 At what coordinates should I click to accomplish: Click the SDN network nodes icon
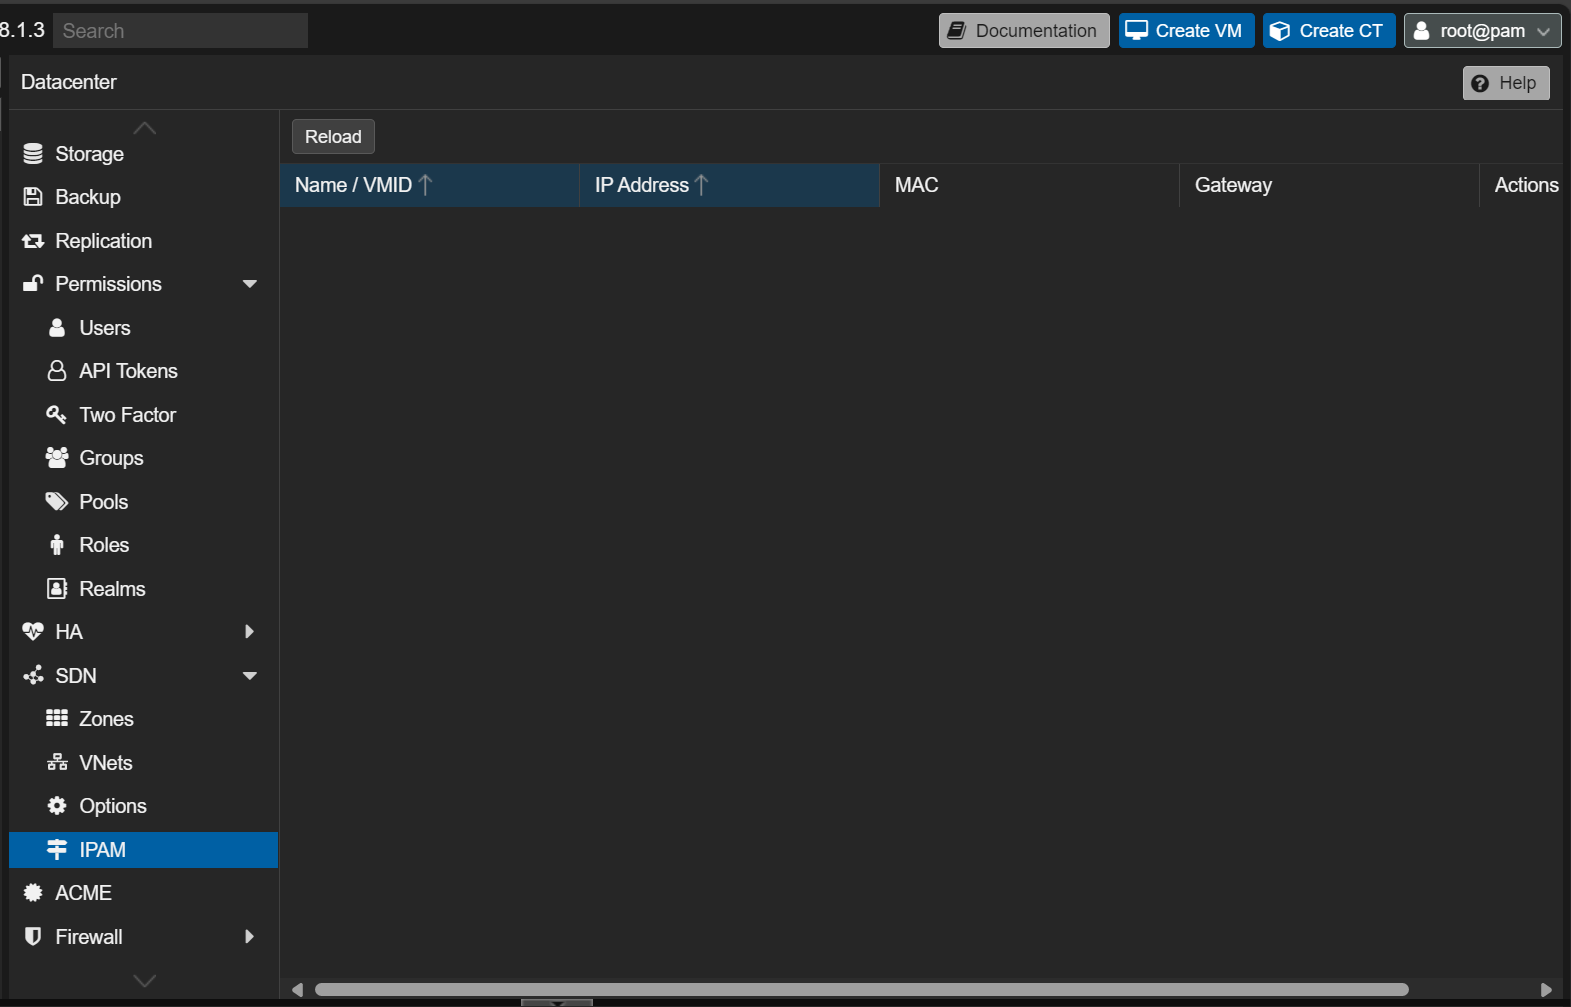tap(33, 676)
